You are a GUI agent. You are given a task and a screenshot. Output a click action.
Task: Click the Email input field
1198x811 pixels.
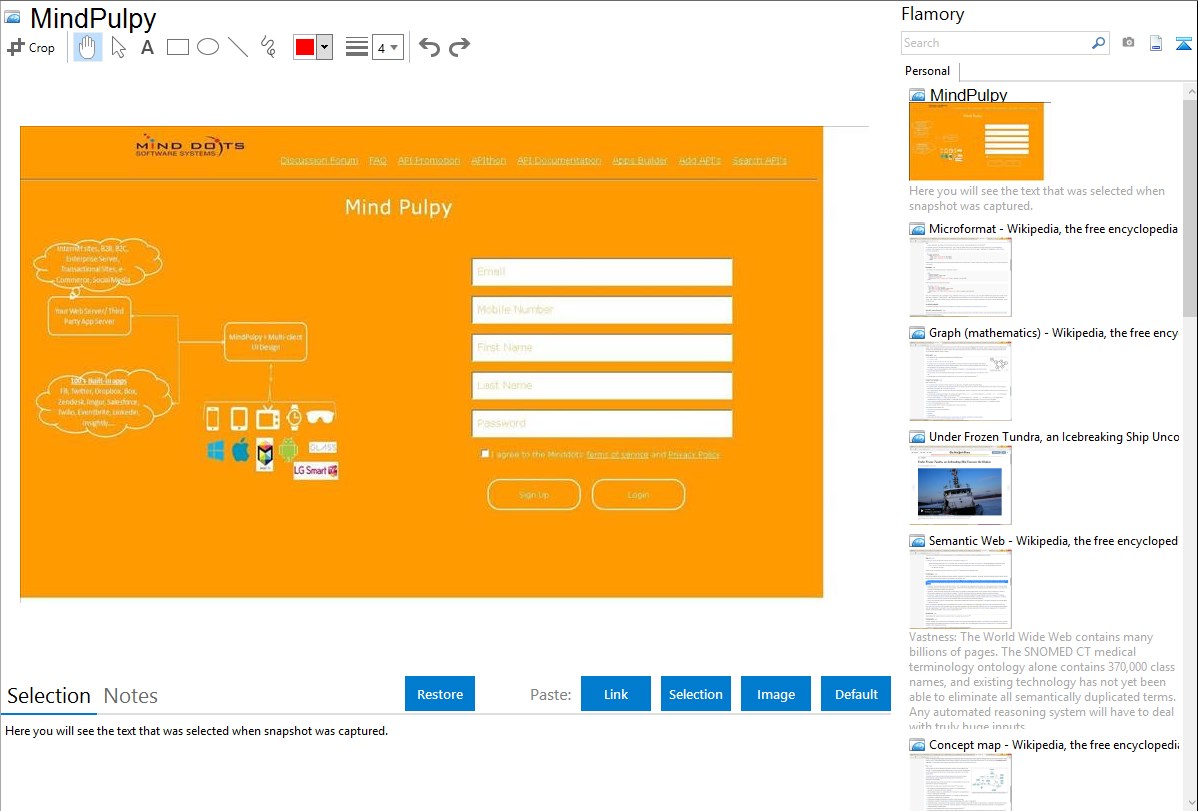[602, 272]
